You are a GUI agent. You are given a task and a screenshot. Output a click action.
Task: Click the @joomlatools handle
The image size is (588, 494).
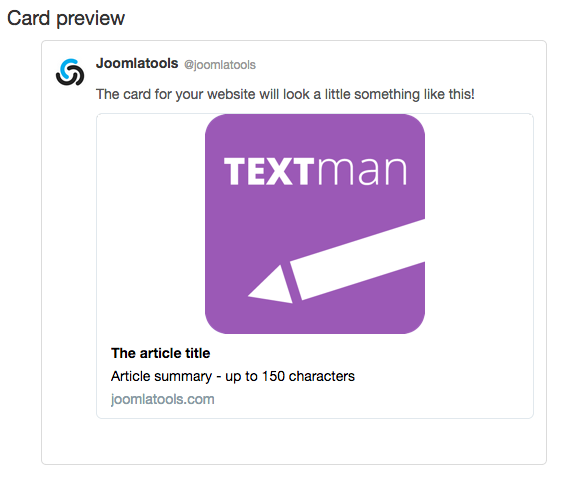pyautogui.click(x=220, y=65)
